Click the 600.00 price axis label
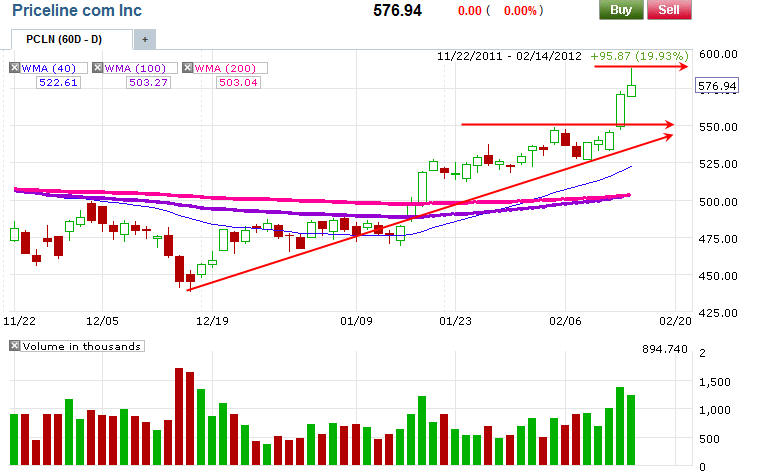 coord(718,54)
